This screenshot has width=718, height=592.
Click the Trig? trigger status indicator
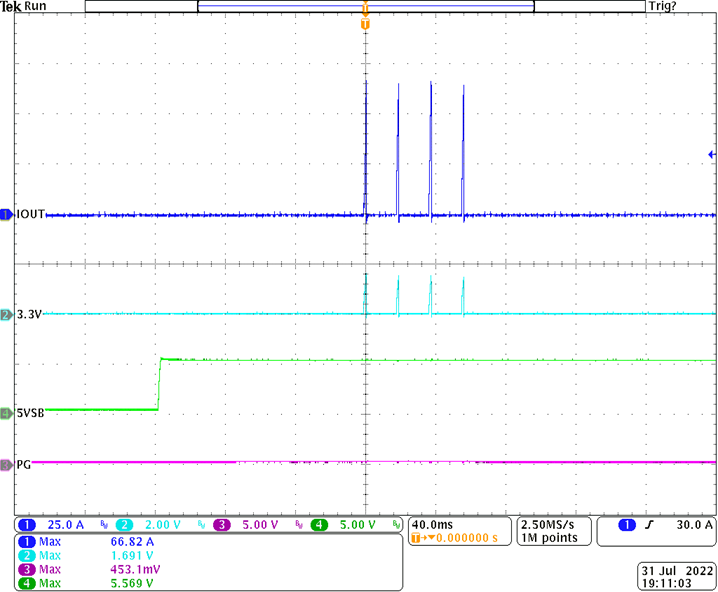[662, 6]
